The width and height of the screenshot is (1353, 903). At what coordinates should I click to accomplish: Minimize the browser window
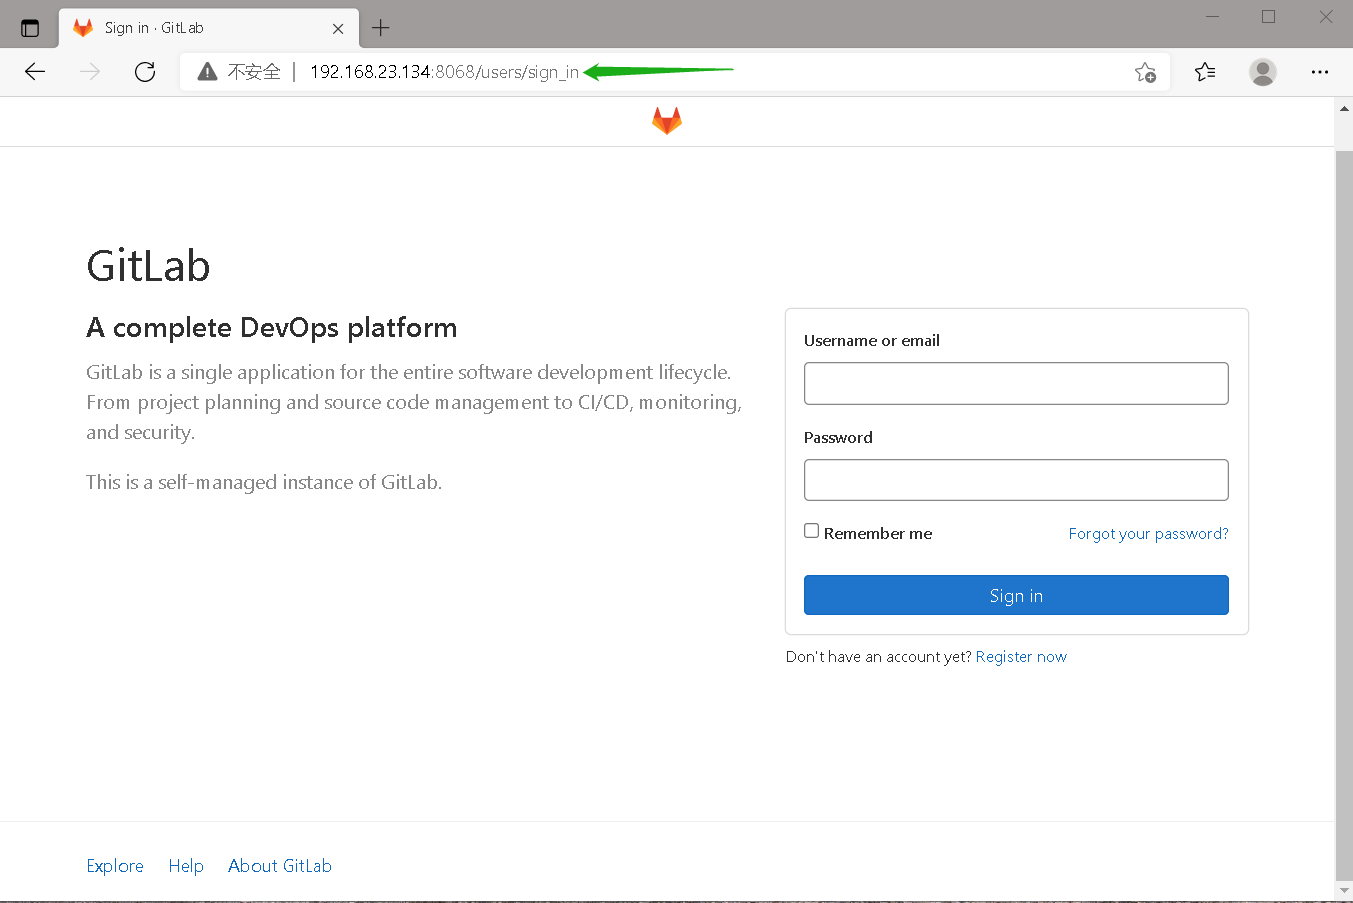click(x=1212, y=17)
